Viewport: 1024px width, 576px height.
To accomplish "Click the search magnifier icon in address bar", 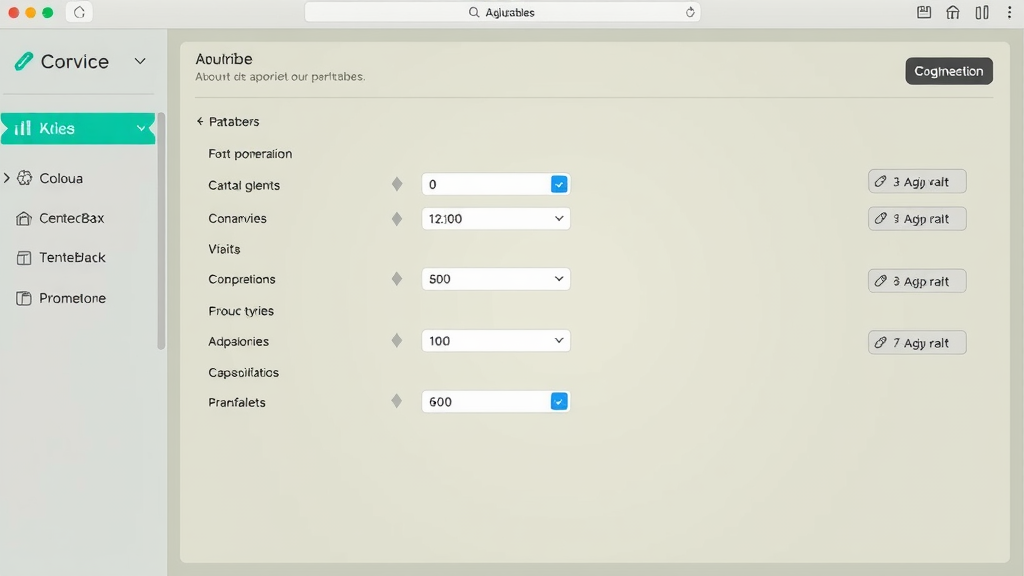I will pos(474,12).
